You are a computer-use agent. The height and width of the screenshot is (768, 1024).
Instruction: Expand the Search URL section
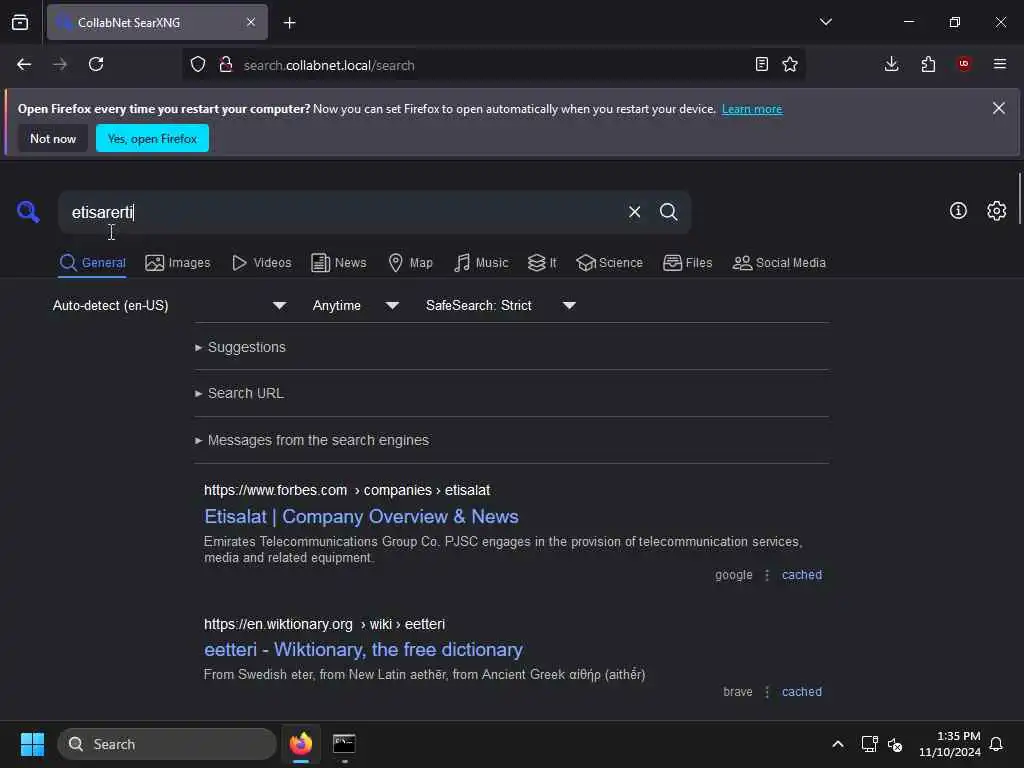click(239, 393)
